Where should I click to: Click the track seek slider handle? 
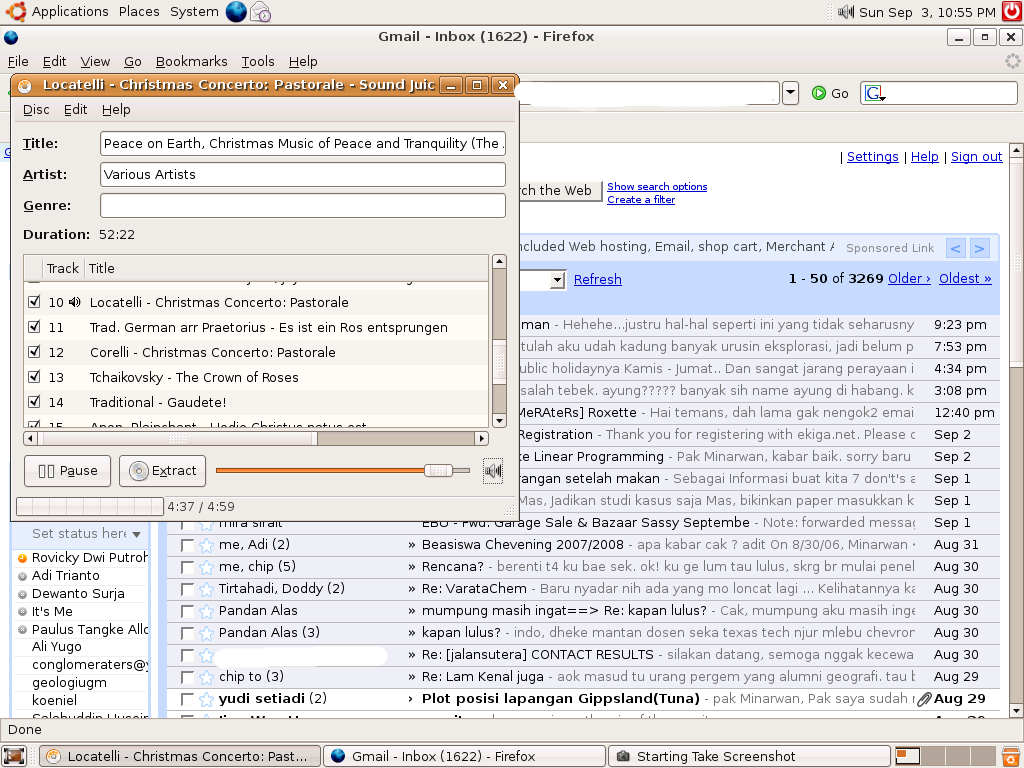(438, 470)
